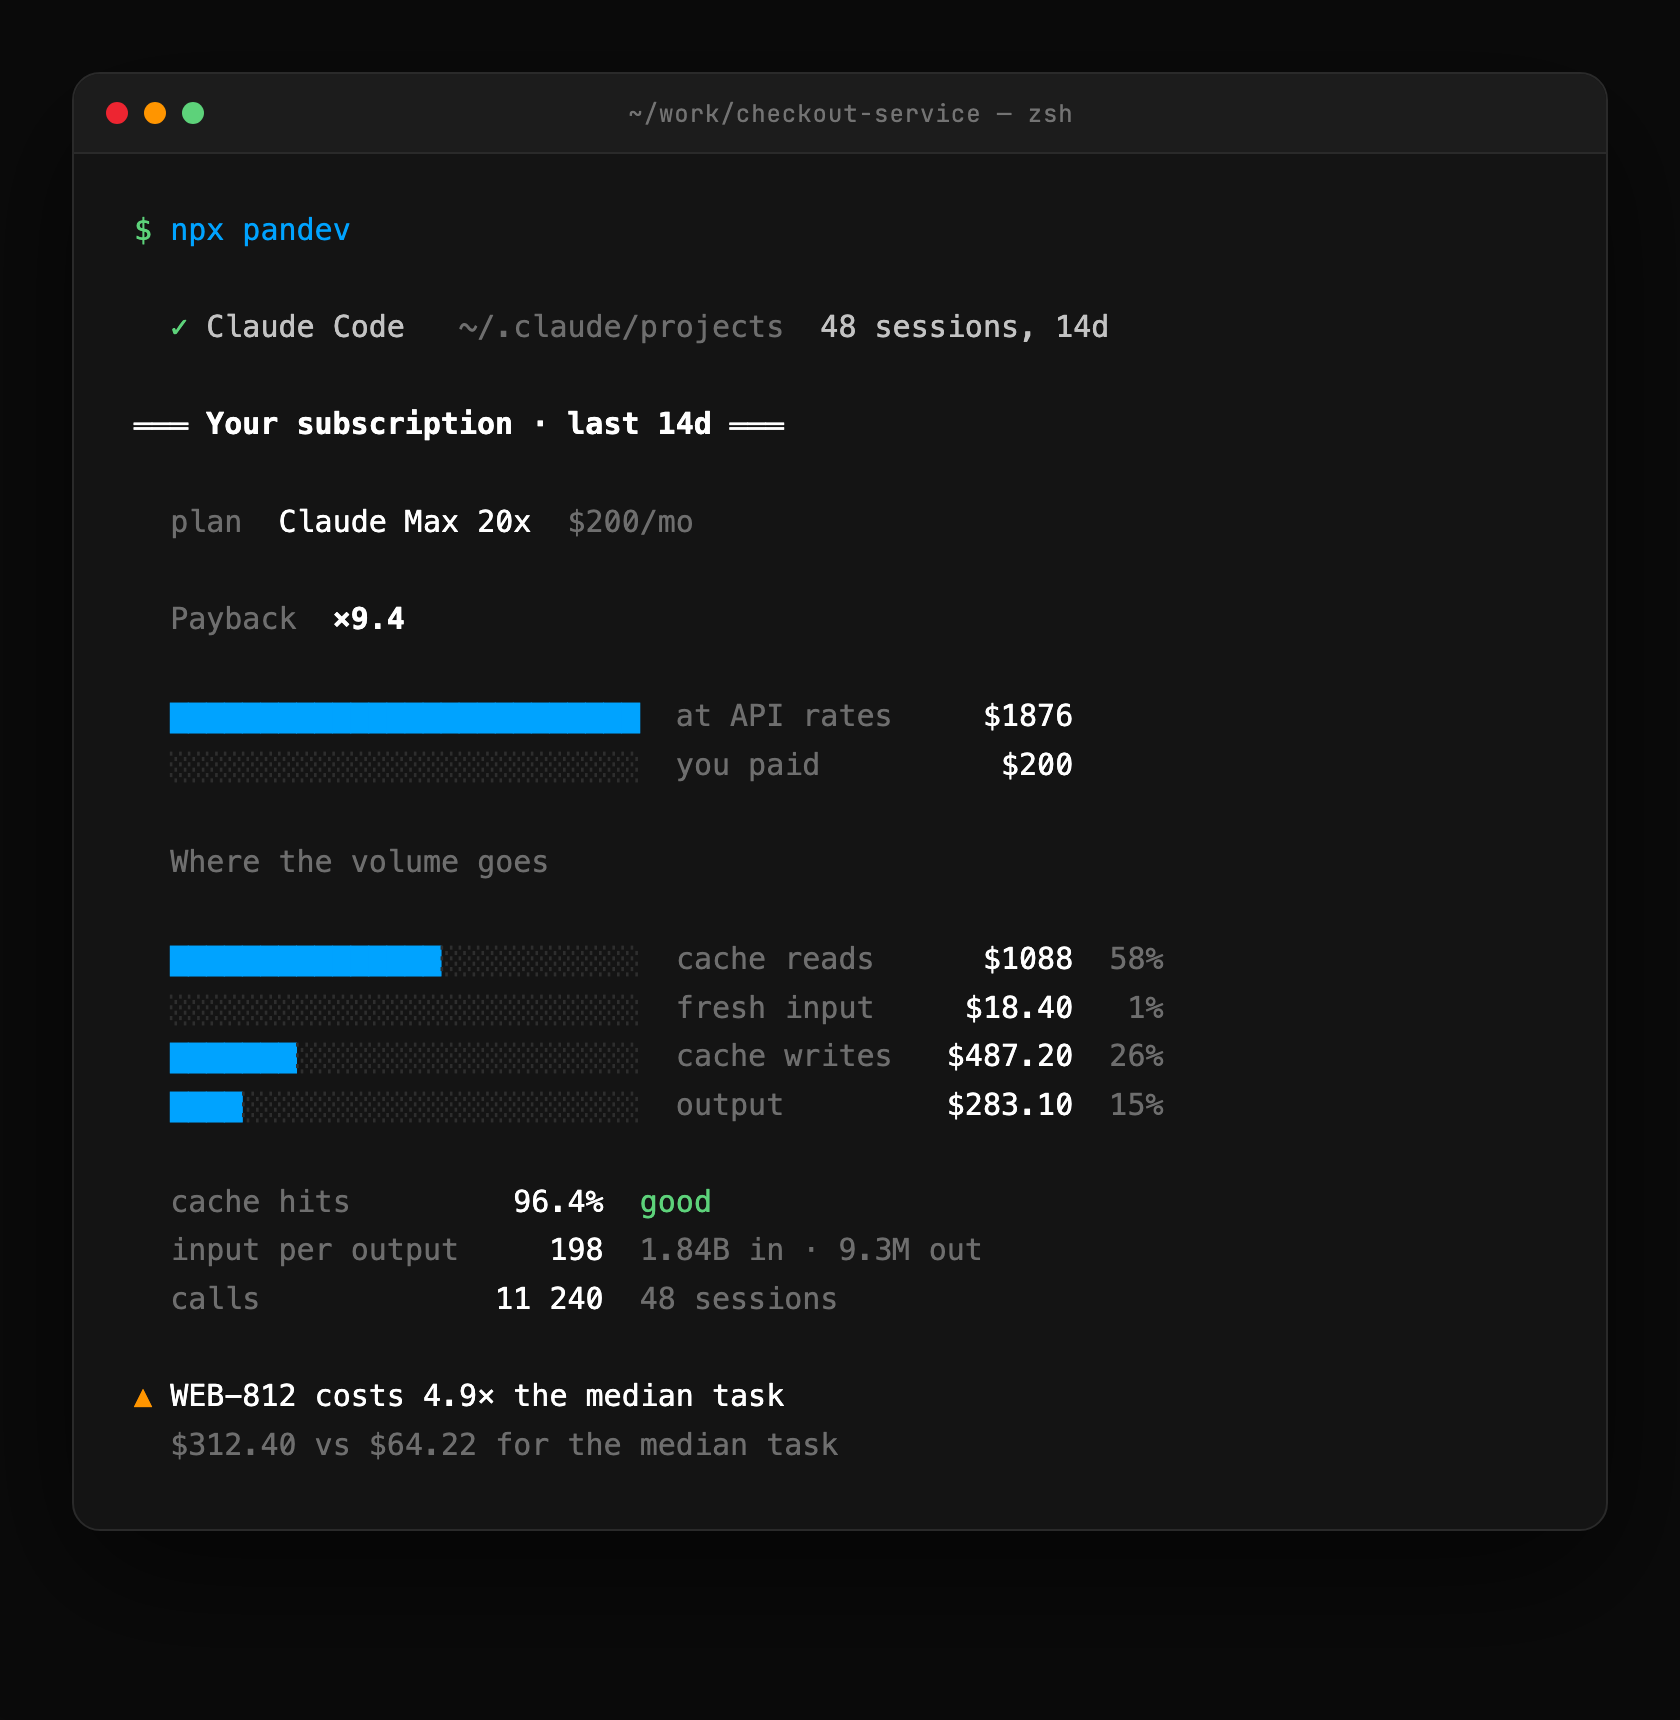Click the cache reads progress bar
The width and height of the screenshot is (1680, 1720).
tap(405, 961)
